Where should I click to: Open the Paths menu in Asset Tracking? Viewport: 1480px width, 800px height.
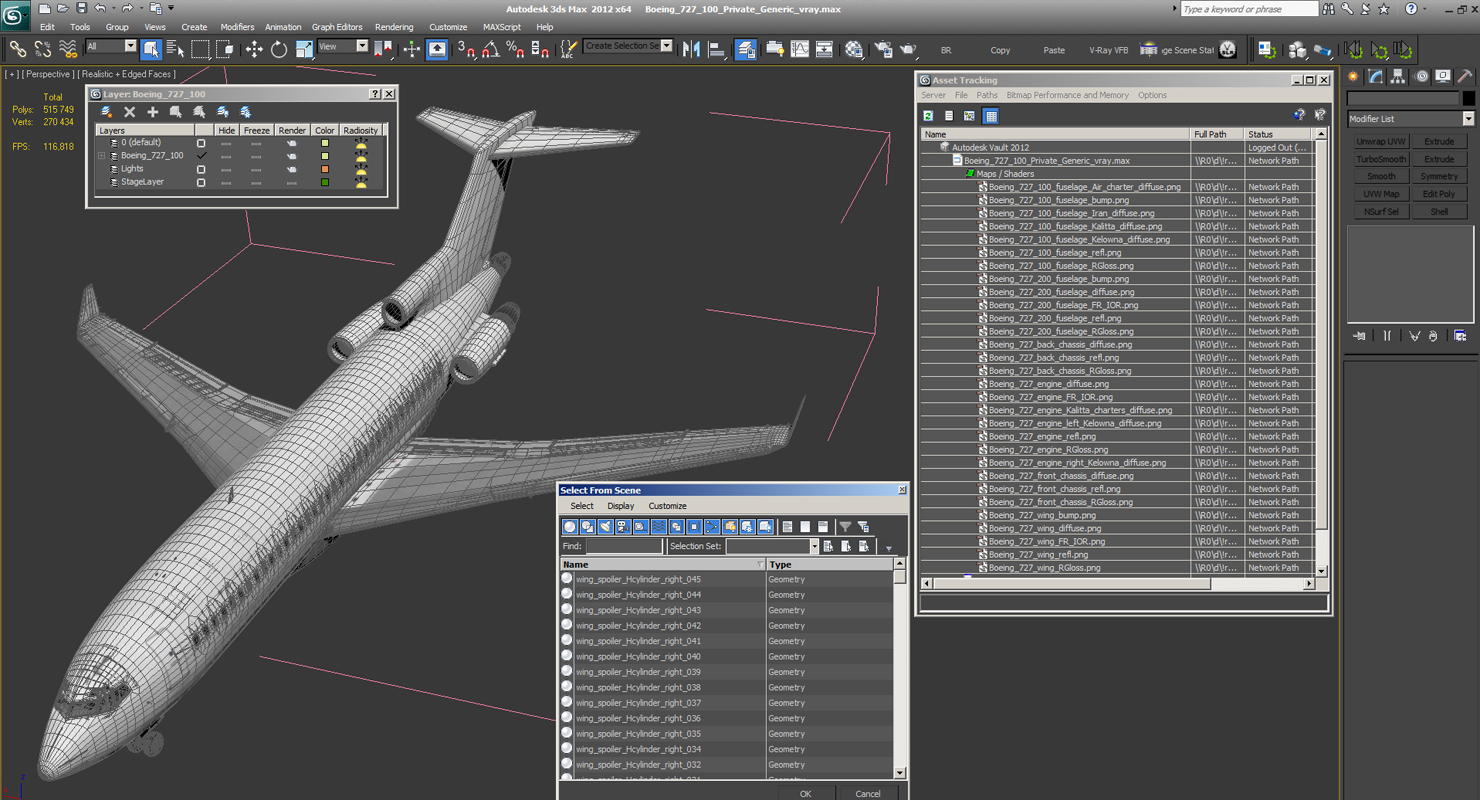pos(987,95)
